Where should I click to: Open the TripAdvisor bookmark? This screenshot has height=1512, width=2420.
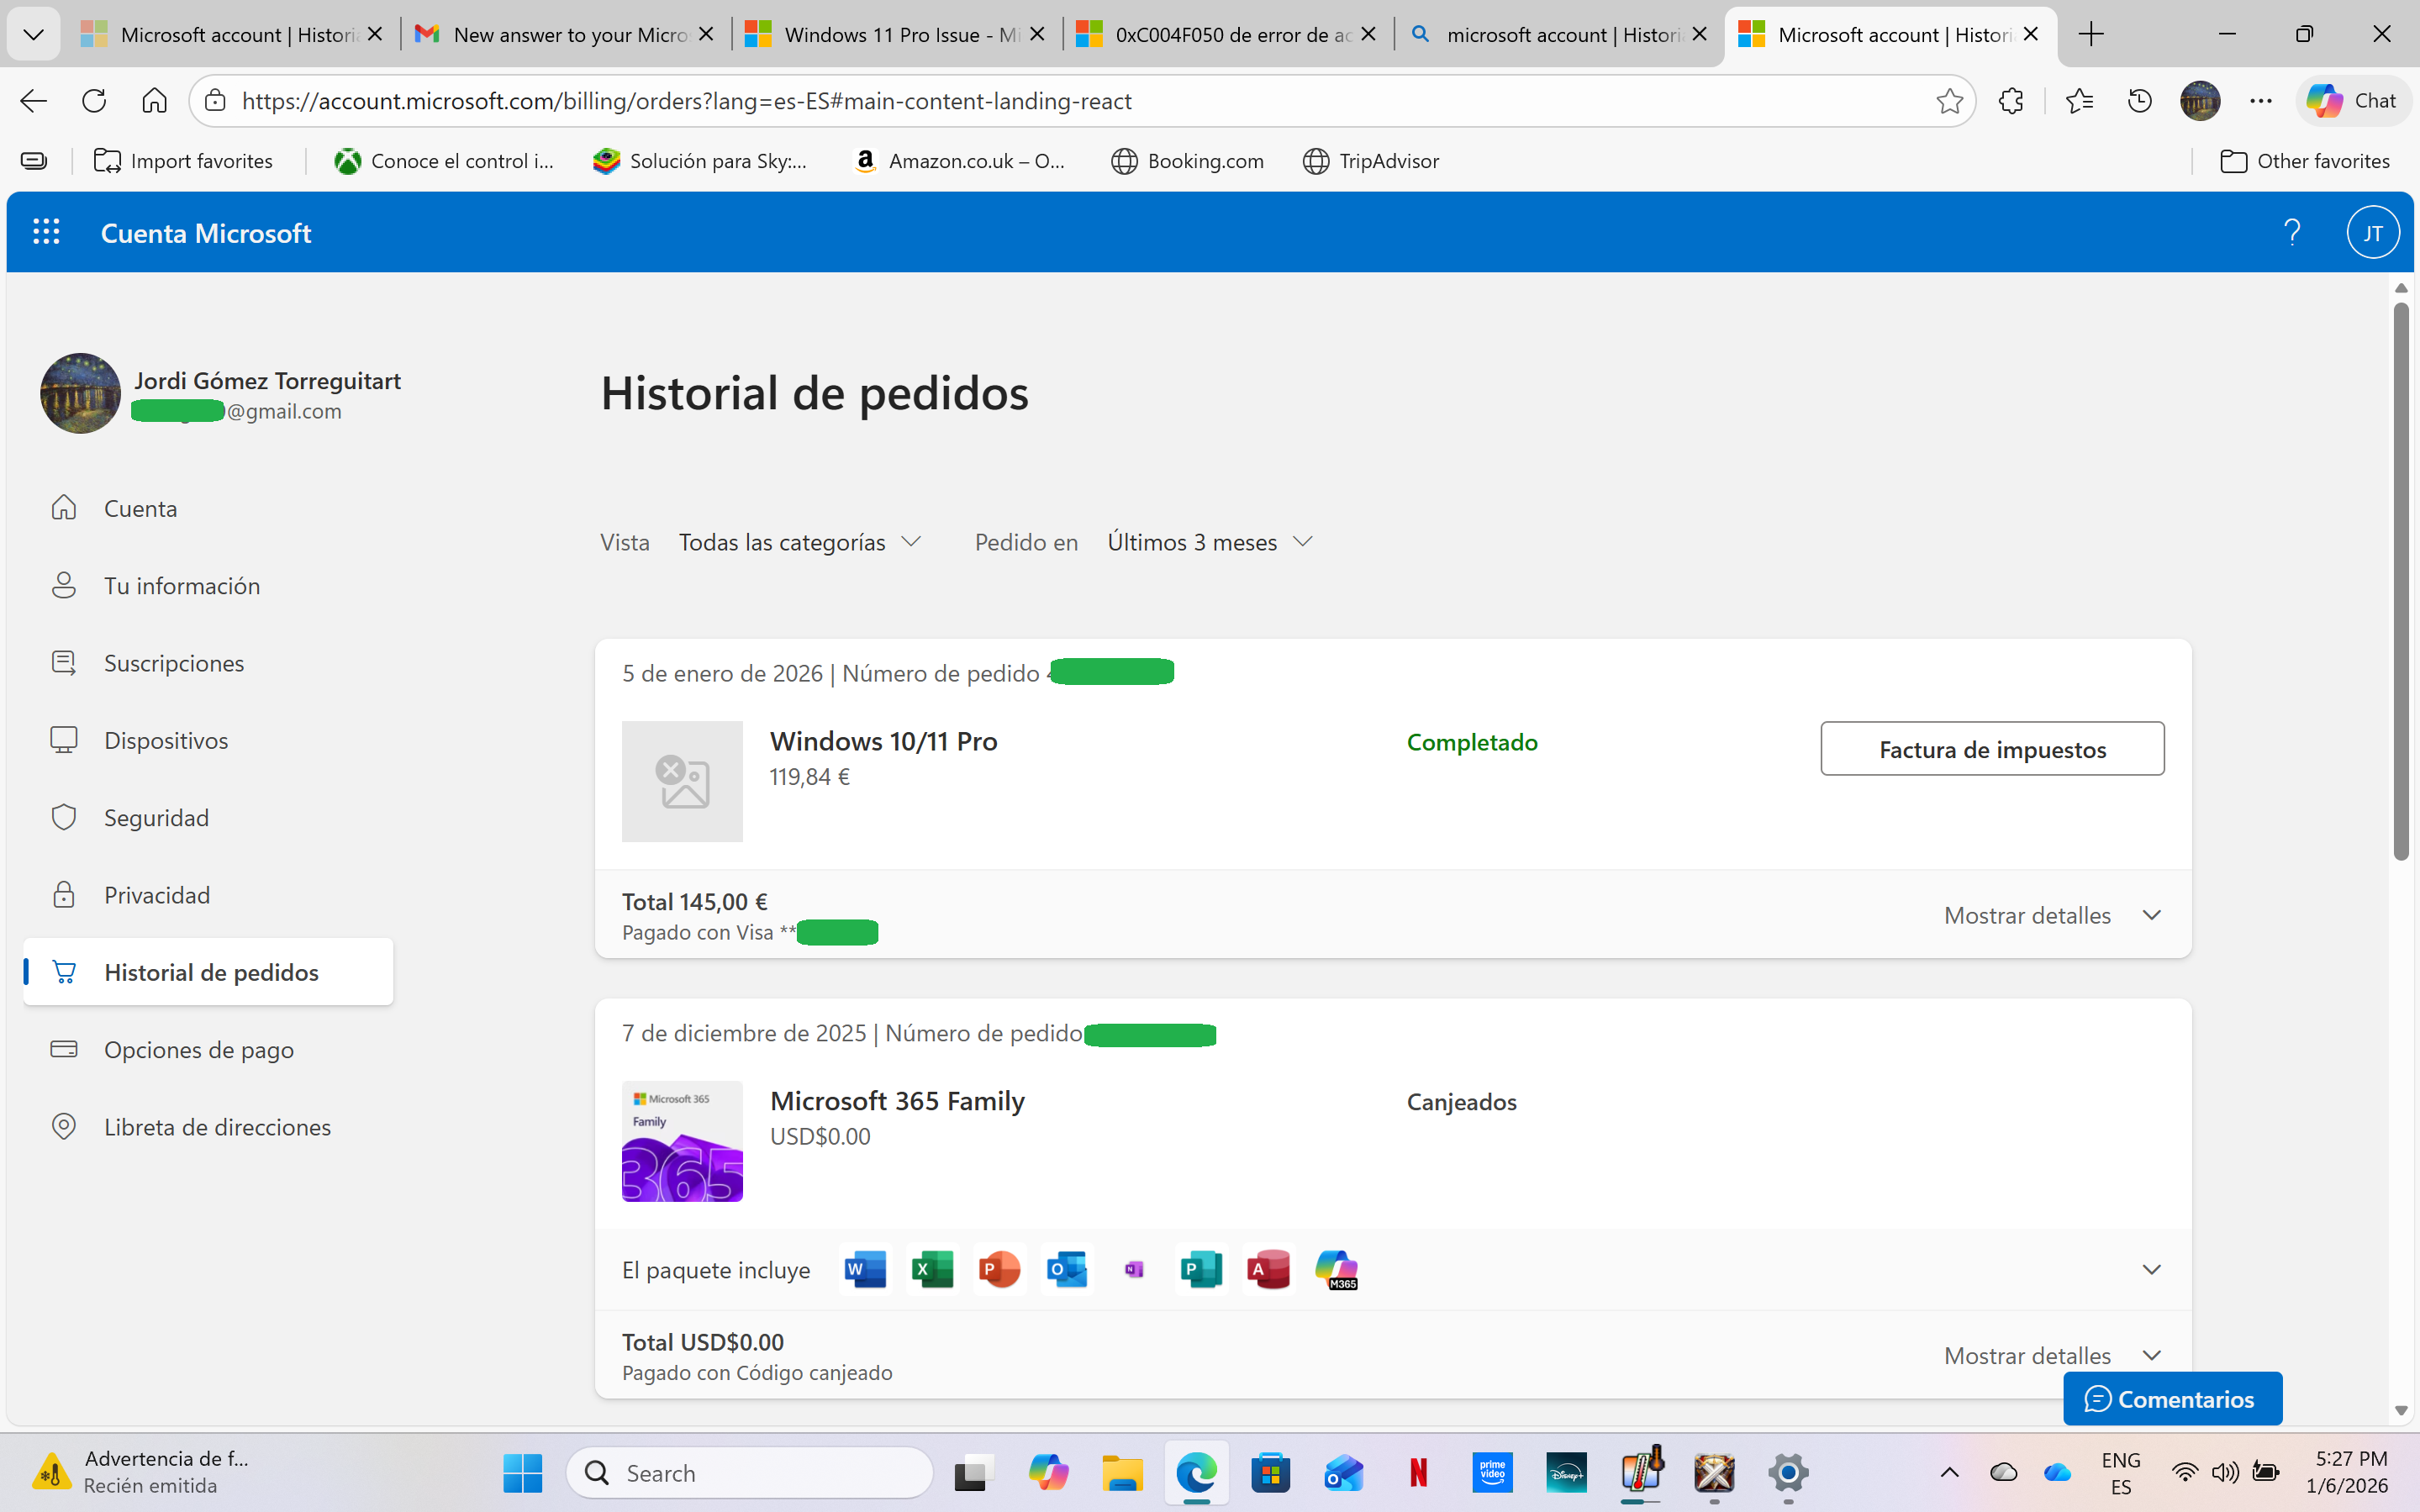point(1371,161)
